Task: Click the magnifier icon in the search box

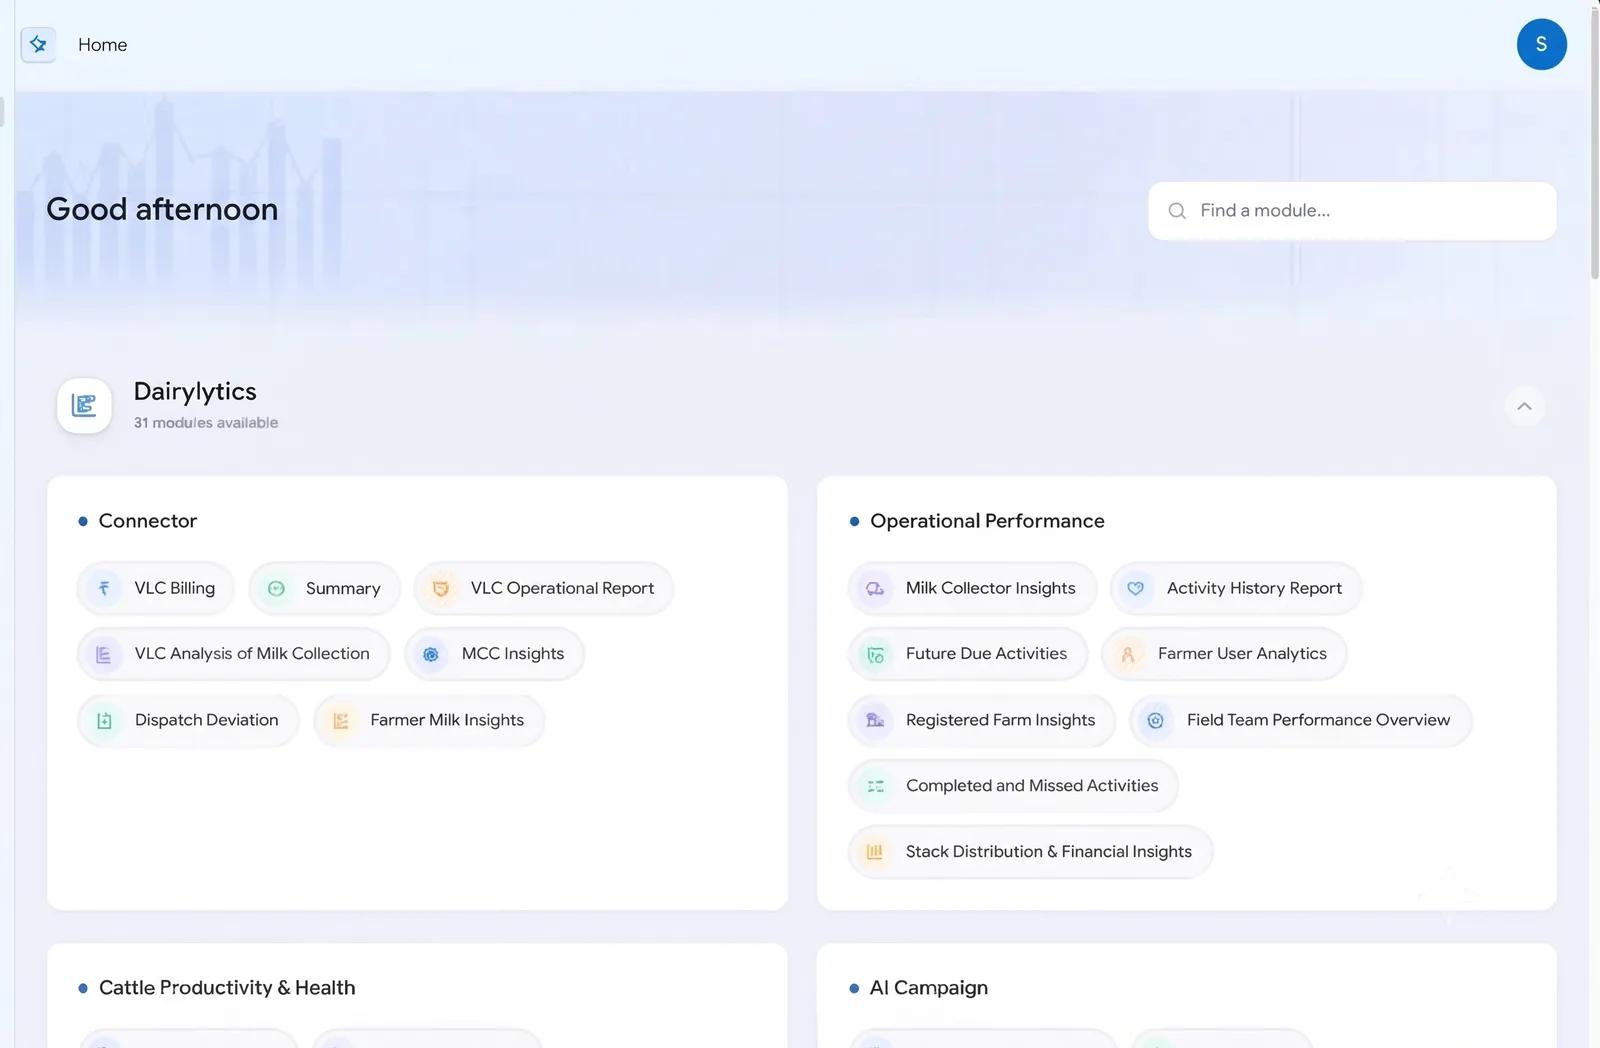Action: pyautogui.click(x=1177, y=211)
